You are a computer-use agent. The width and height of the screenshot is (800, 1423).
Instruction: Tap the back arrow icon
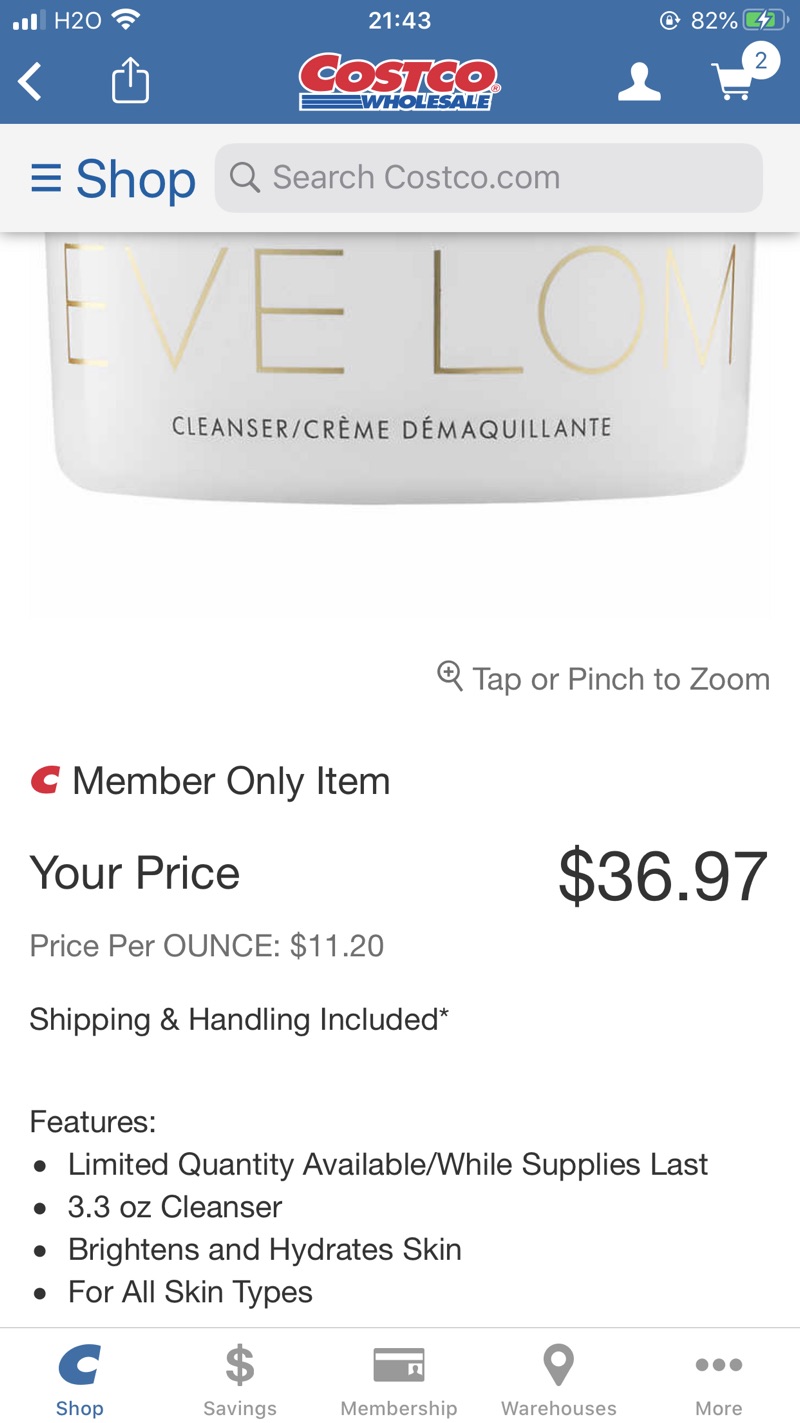pos(31,82)
